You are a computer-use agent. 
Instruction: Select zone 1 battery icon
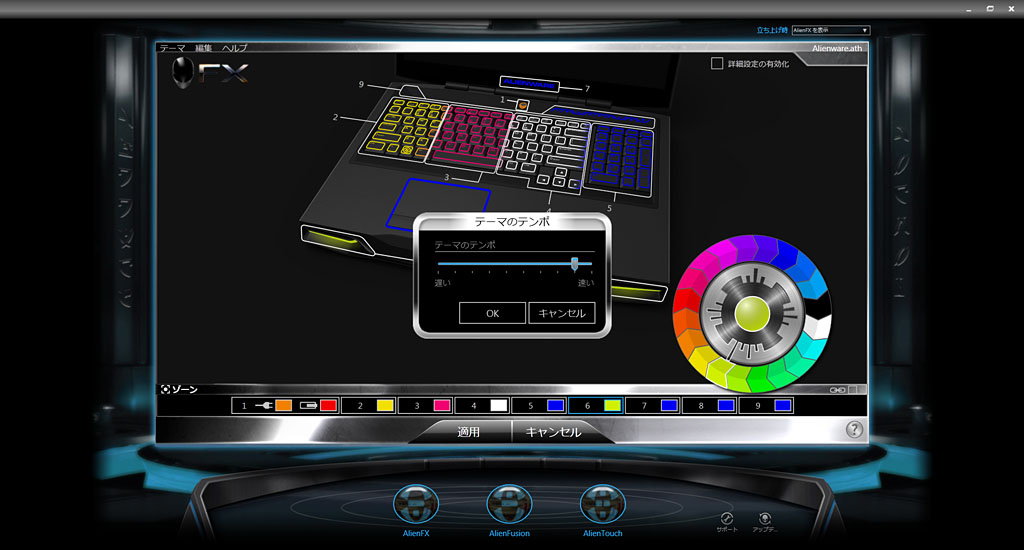[308, 406]
